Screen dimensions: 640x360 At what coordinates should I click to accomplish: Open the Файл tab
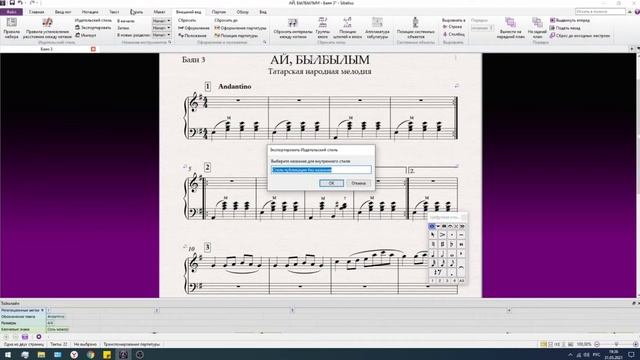point(11,12)
